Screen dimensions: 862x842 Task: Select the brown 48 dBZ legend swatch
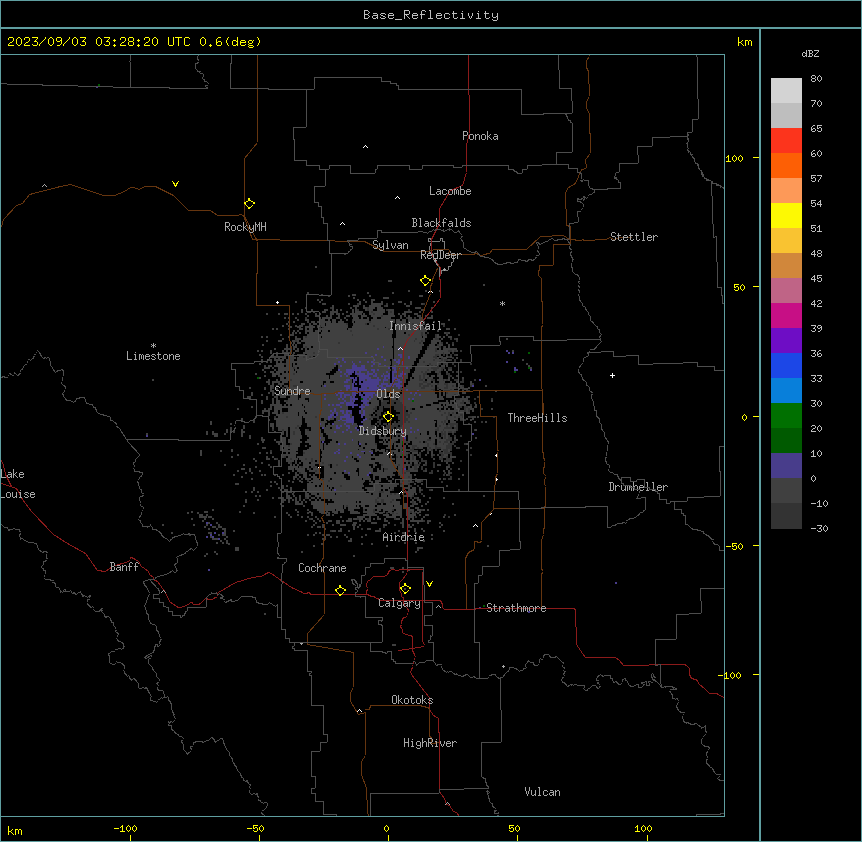[x=786, y=265]
